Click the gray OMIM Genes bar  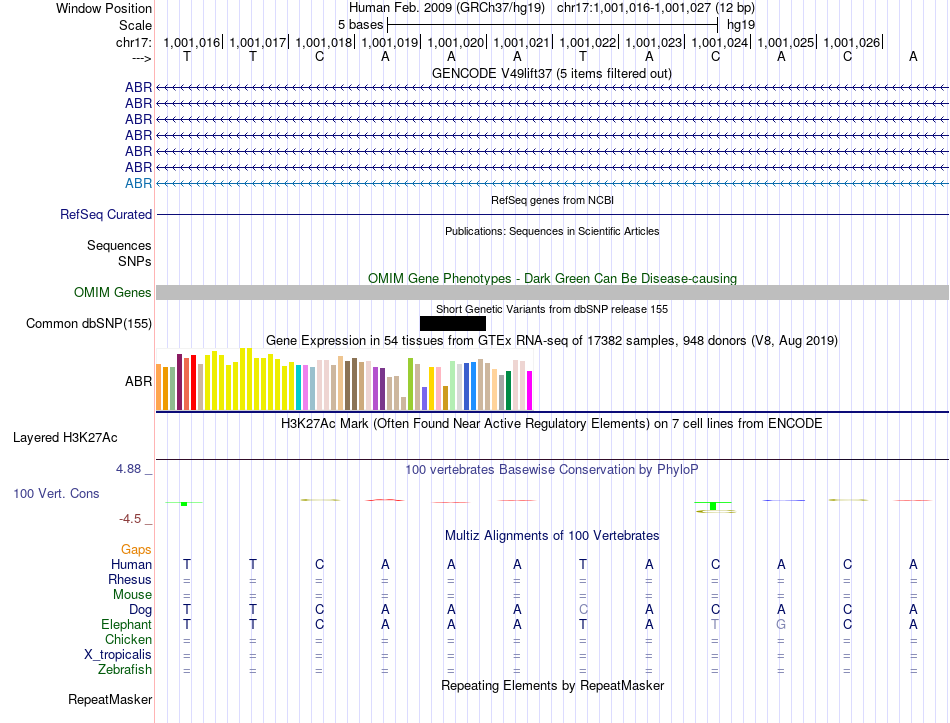pyautogui.click(x=552, y=293)
